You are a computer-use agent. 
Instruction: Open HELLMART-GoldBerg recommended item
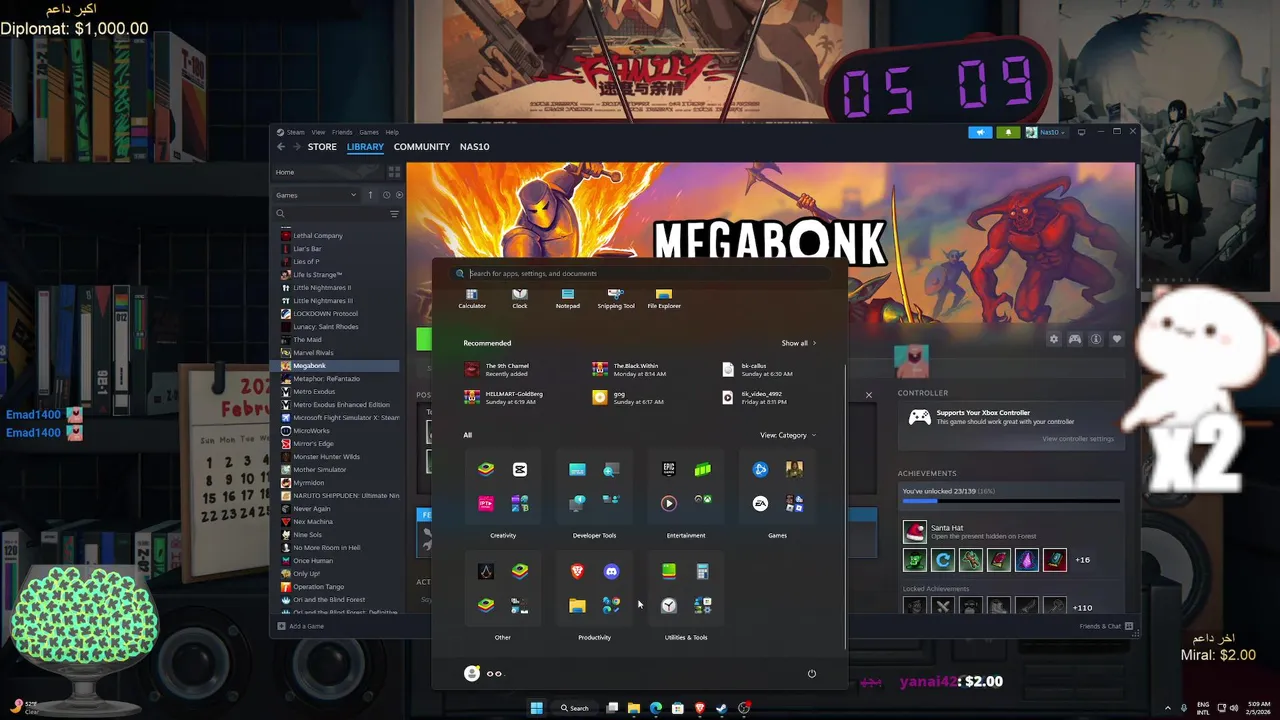point(504,397)
